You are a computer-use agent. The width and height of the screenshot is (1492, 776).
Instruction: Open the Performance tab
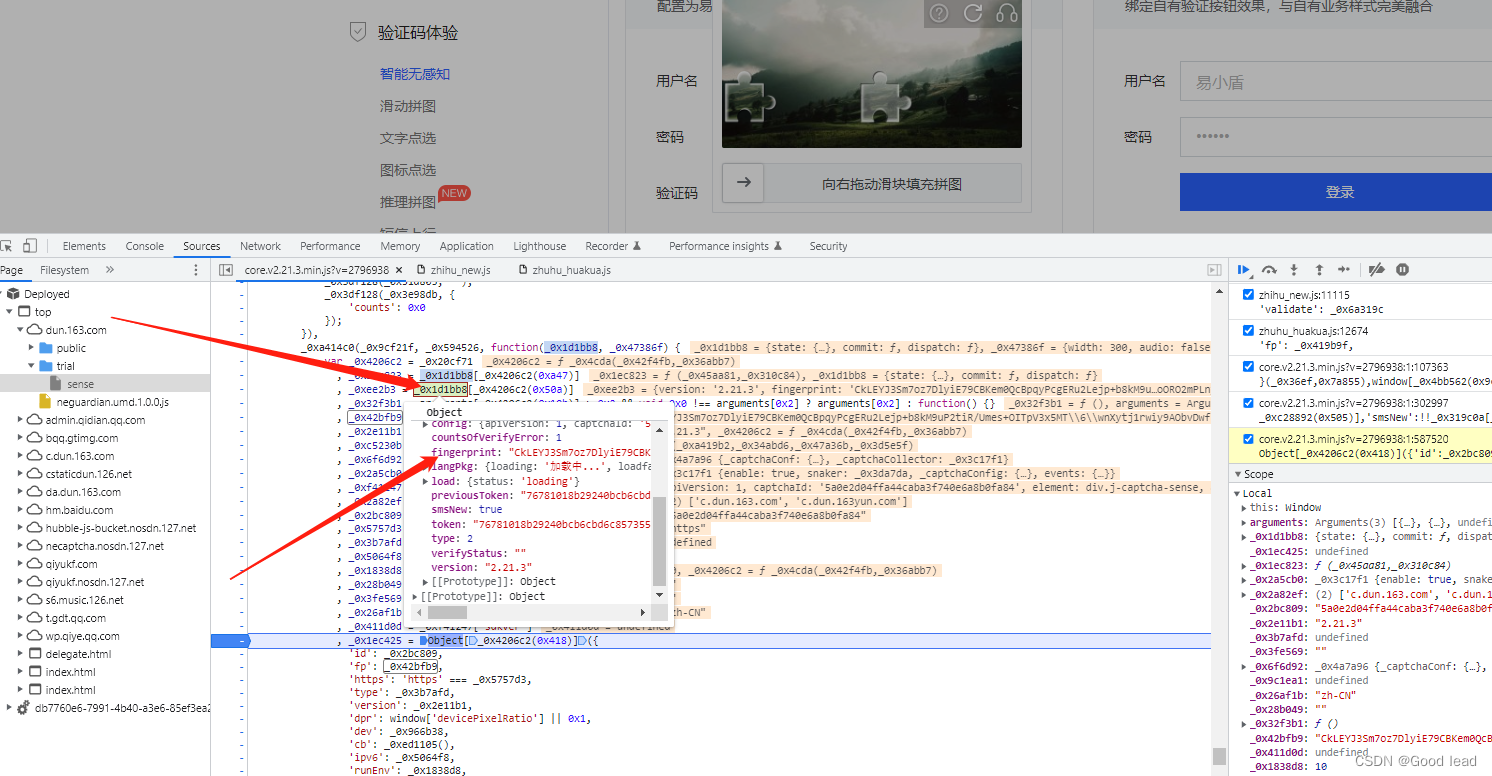[x=330, y=246]
